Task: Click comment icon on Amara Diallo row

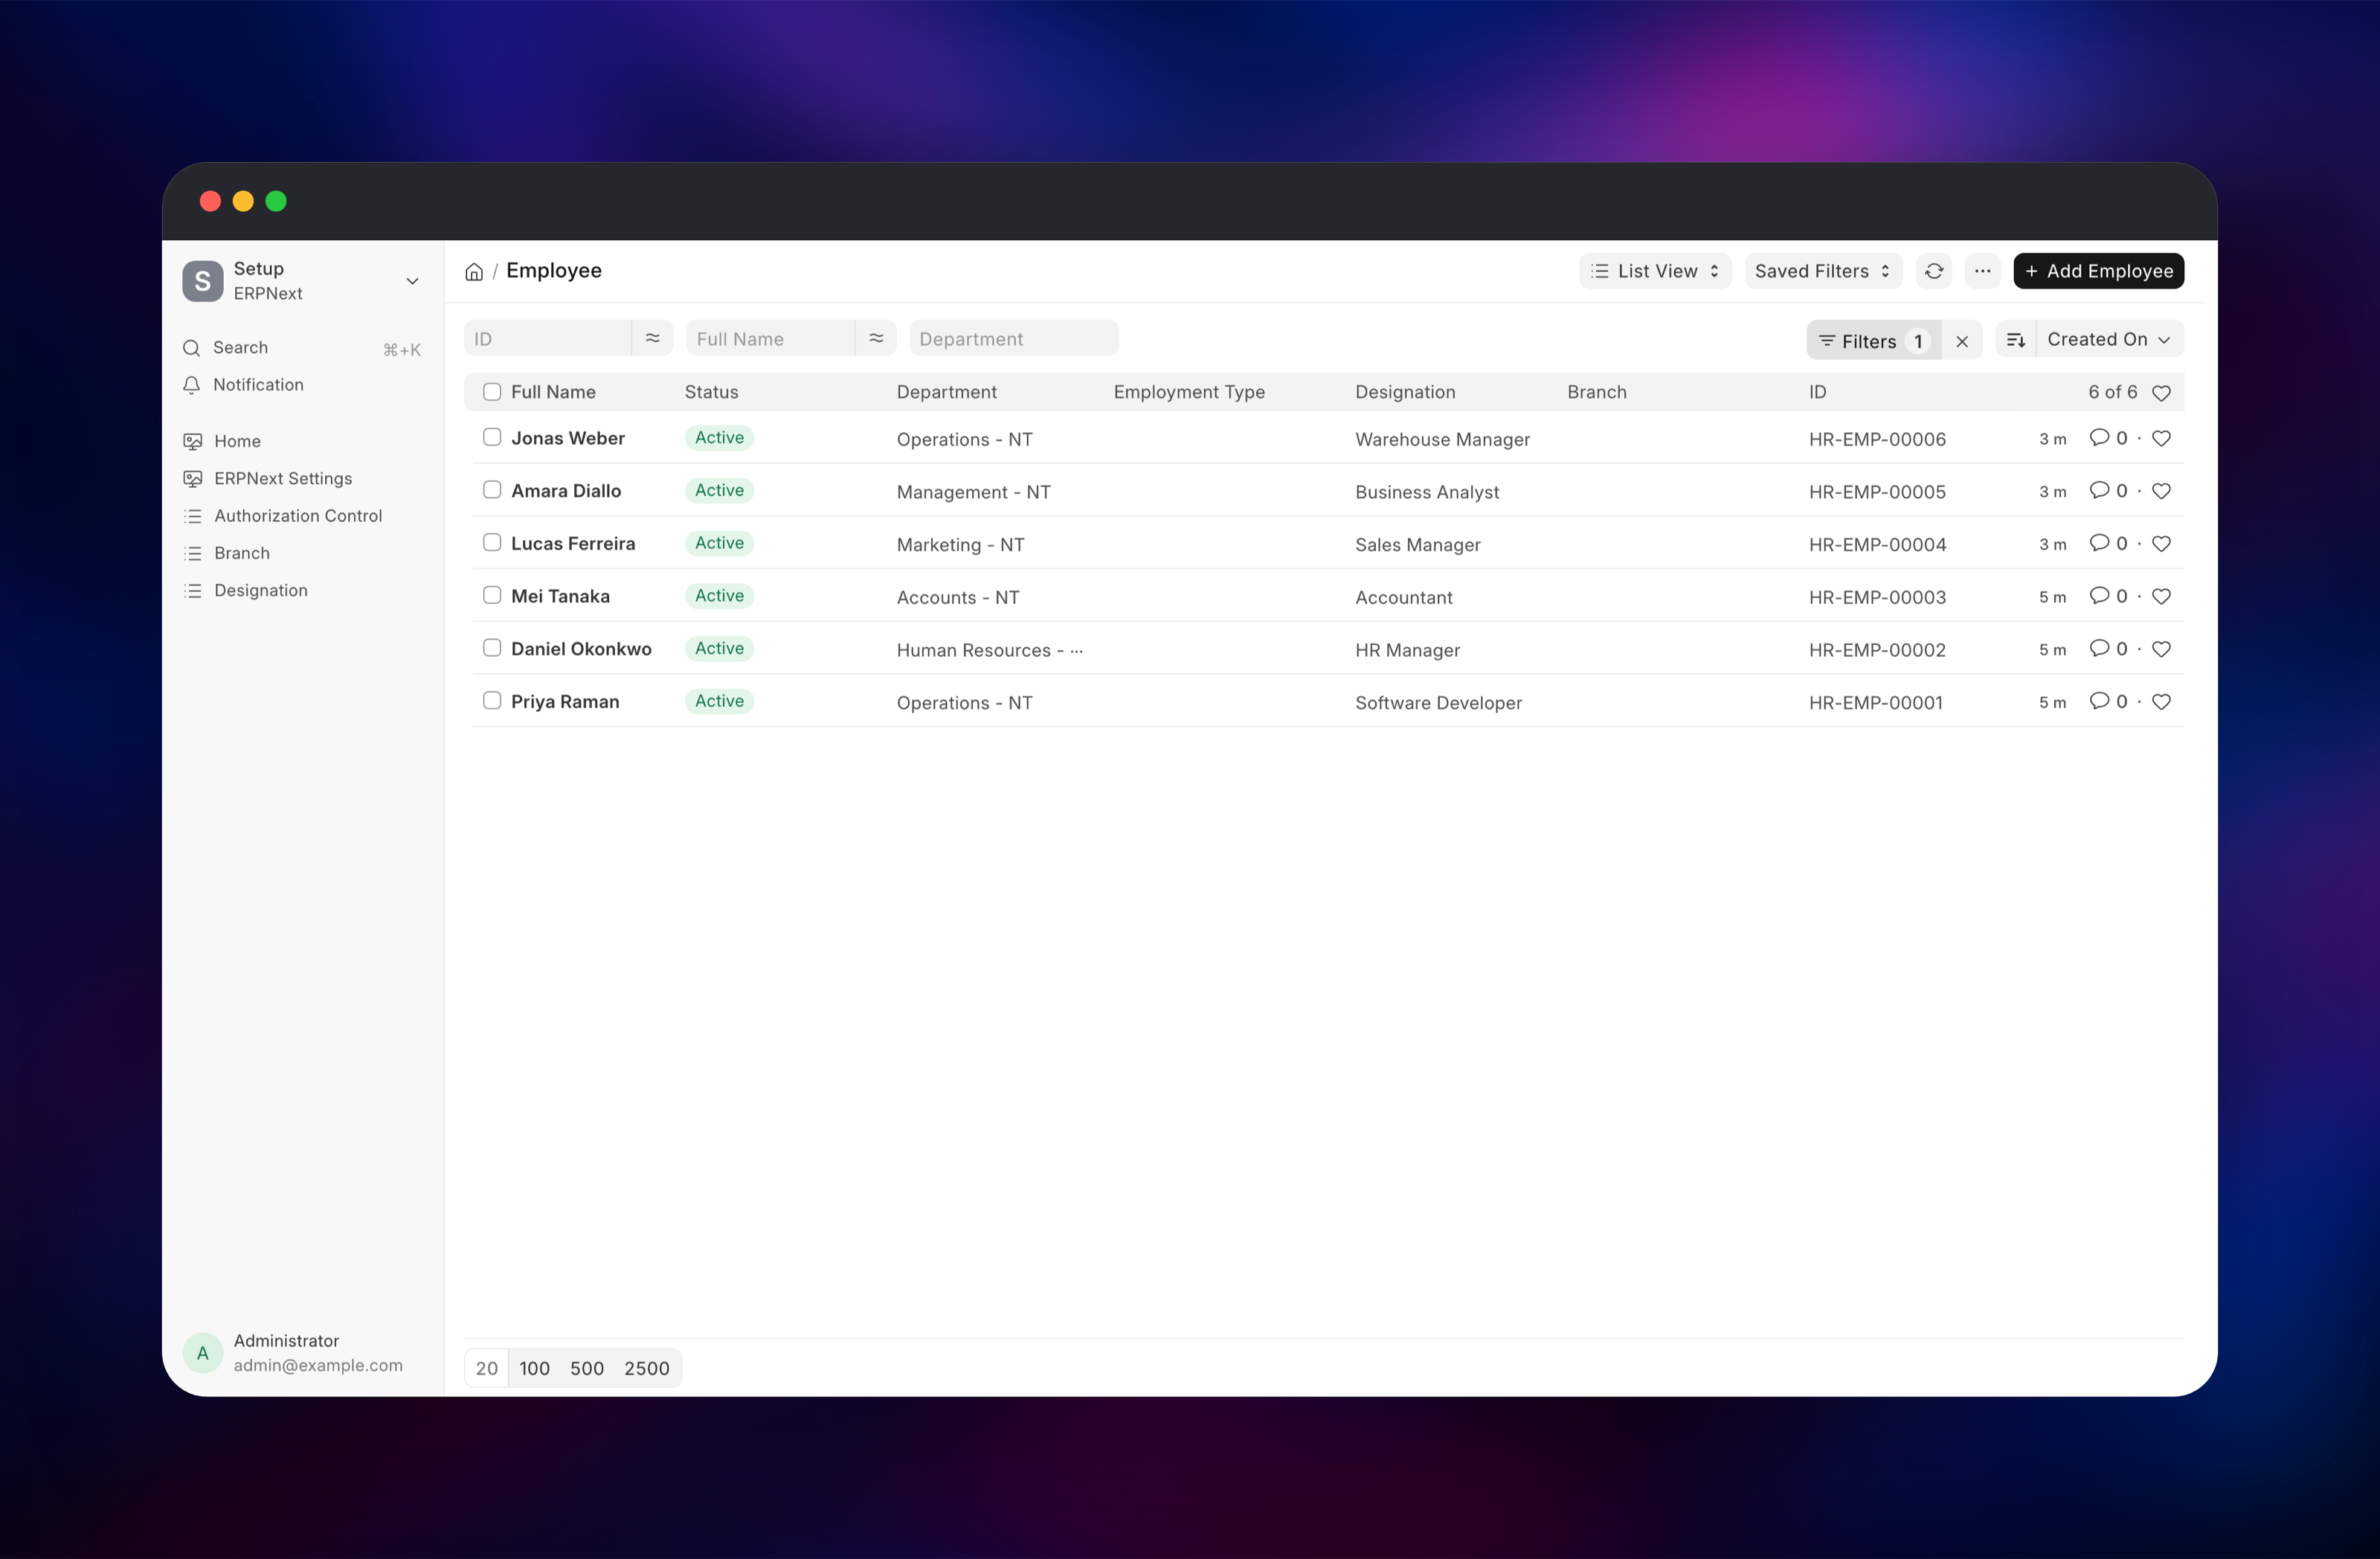Action: pyautogui.click(x=2099, y=491)
